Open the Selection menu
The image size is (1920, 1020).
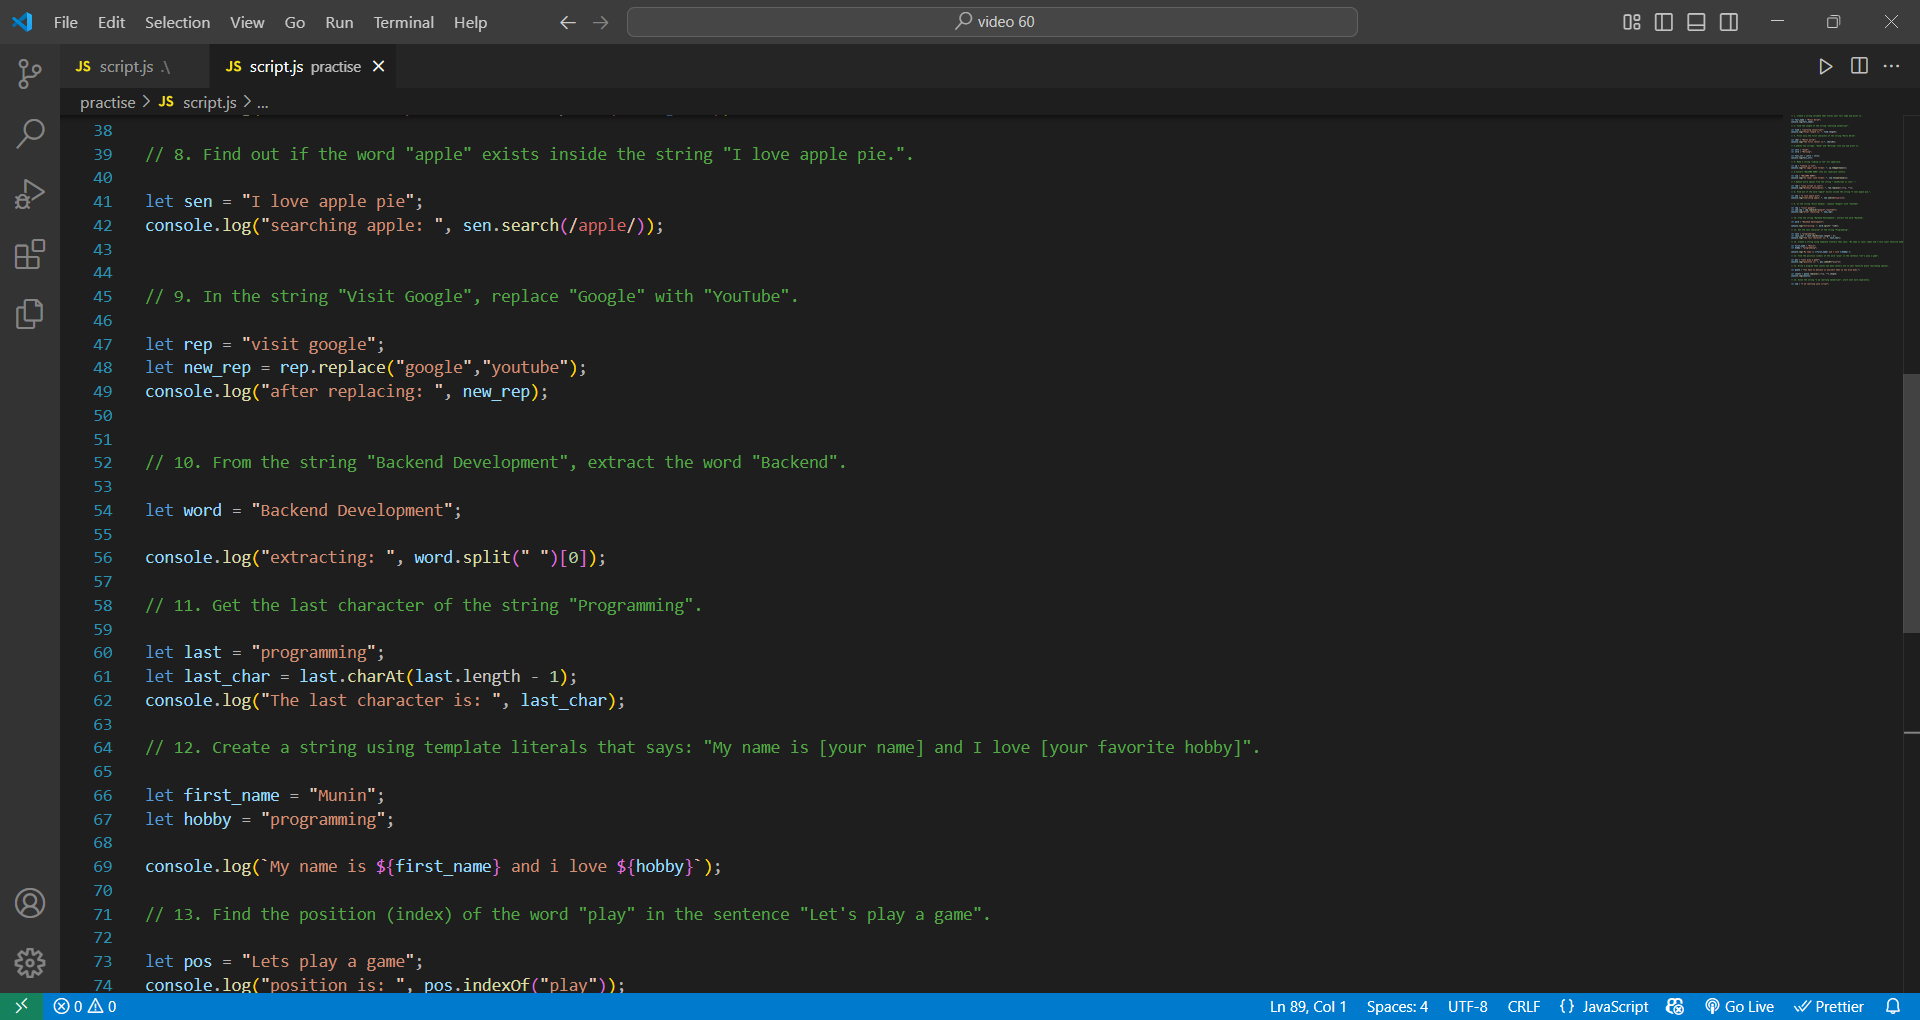[177, 22]
